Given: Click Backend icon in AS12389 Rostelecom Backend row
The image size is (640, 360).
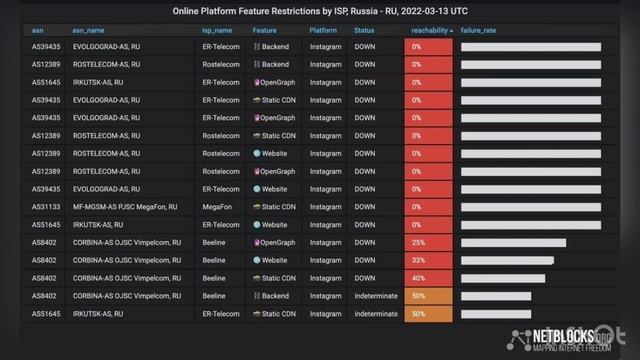Looking at the screenshot, I should click(257, 64).
